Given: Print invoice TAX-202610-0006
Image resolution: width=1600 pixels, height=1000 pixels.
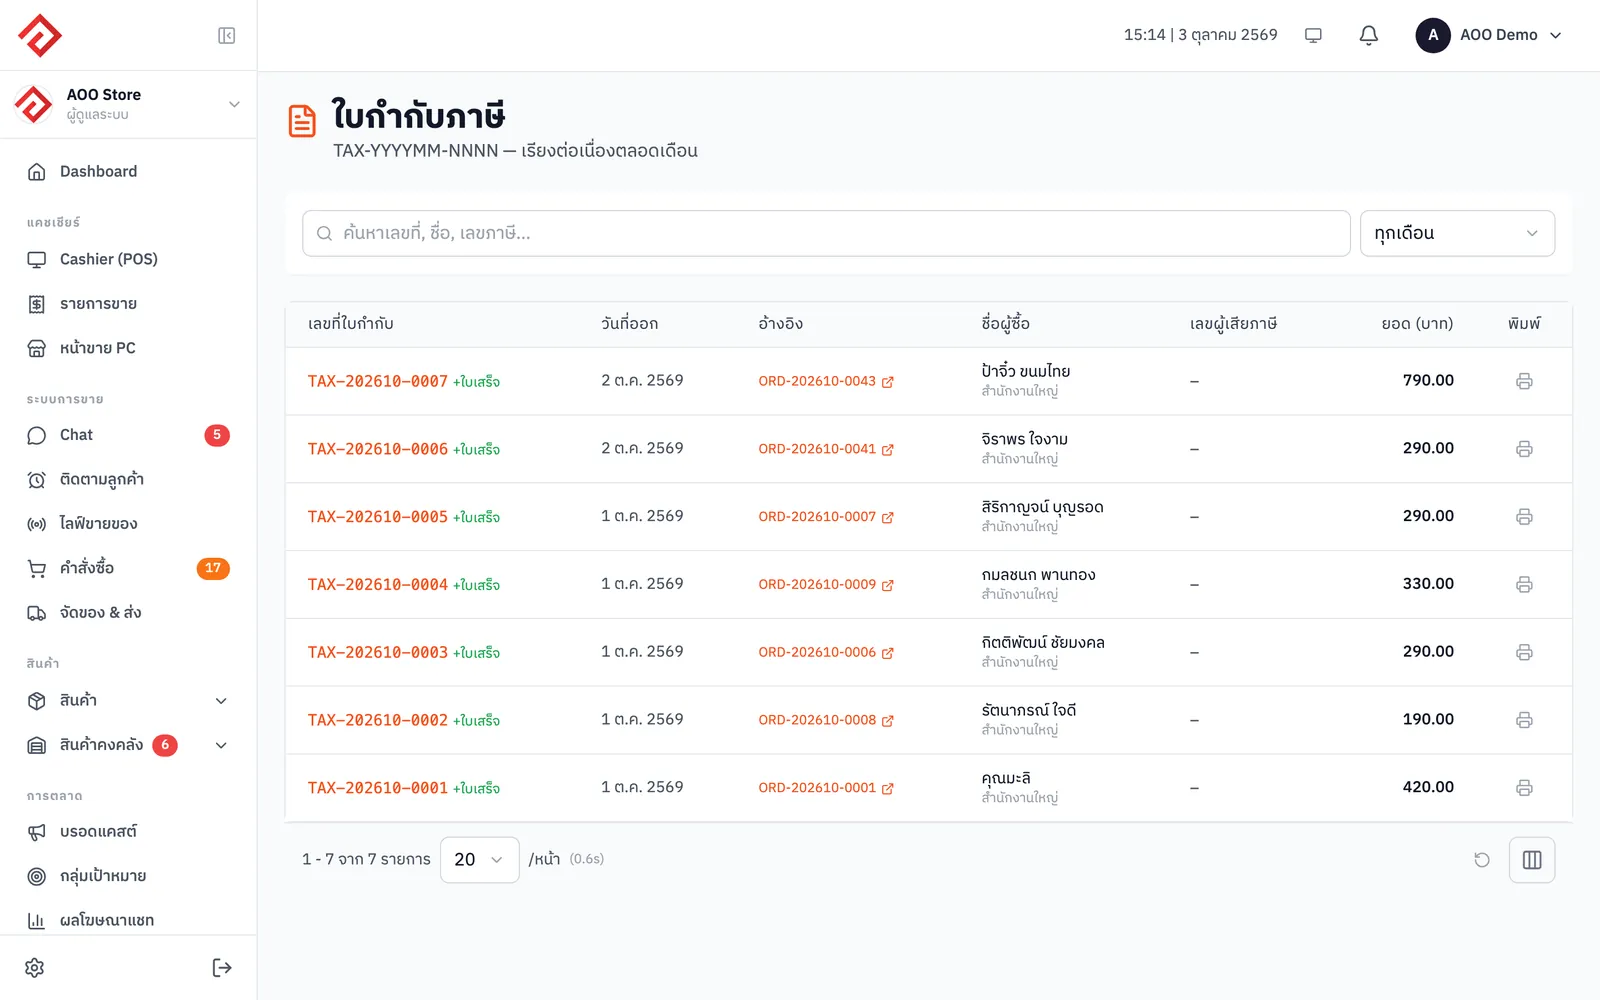Looking at the screenshot, I should (x=1524, y=449).
